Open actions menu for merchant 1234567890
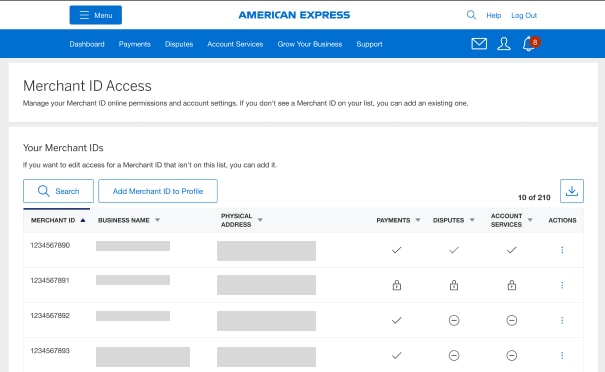This screenshot has height=372, width=605. (562, 250)
